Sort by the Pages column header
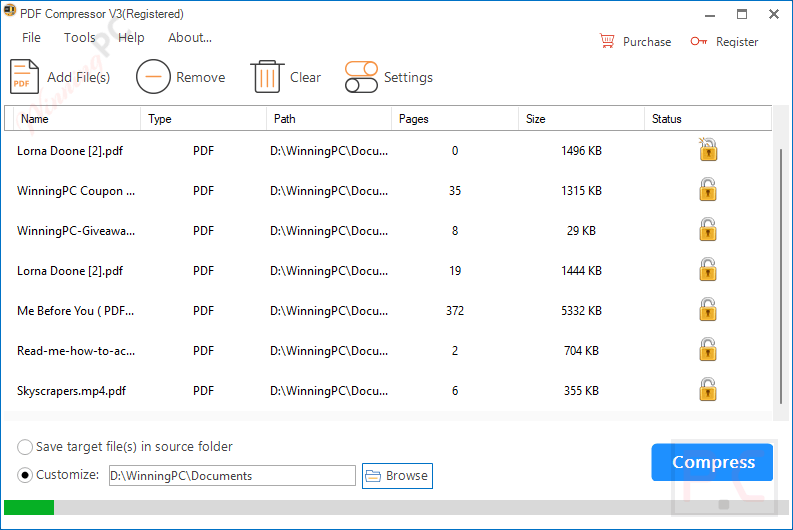 click(455, 119)
